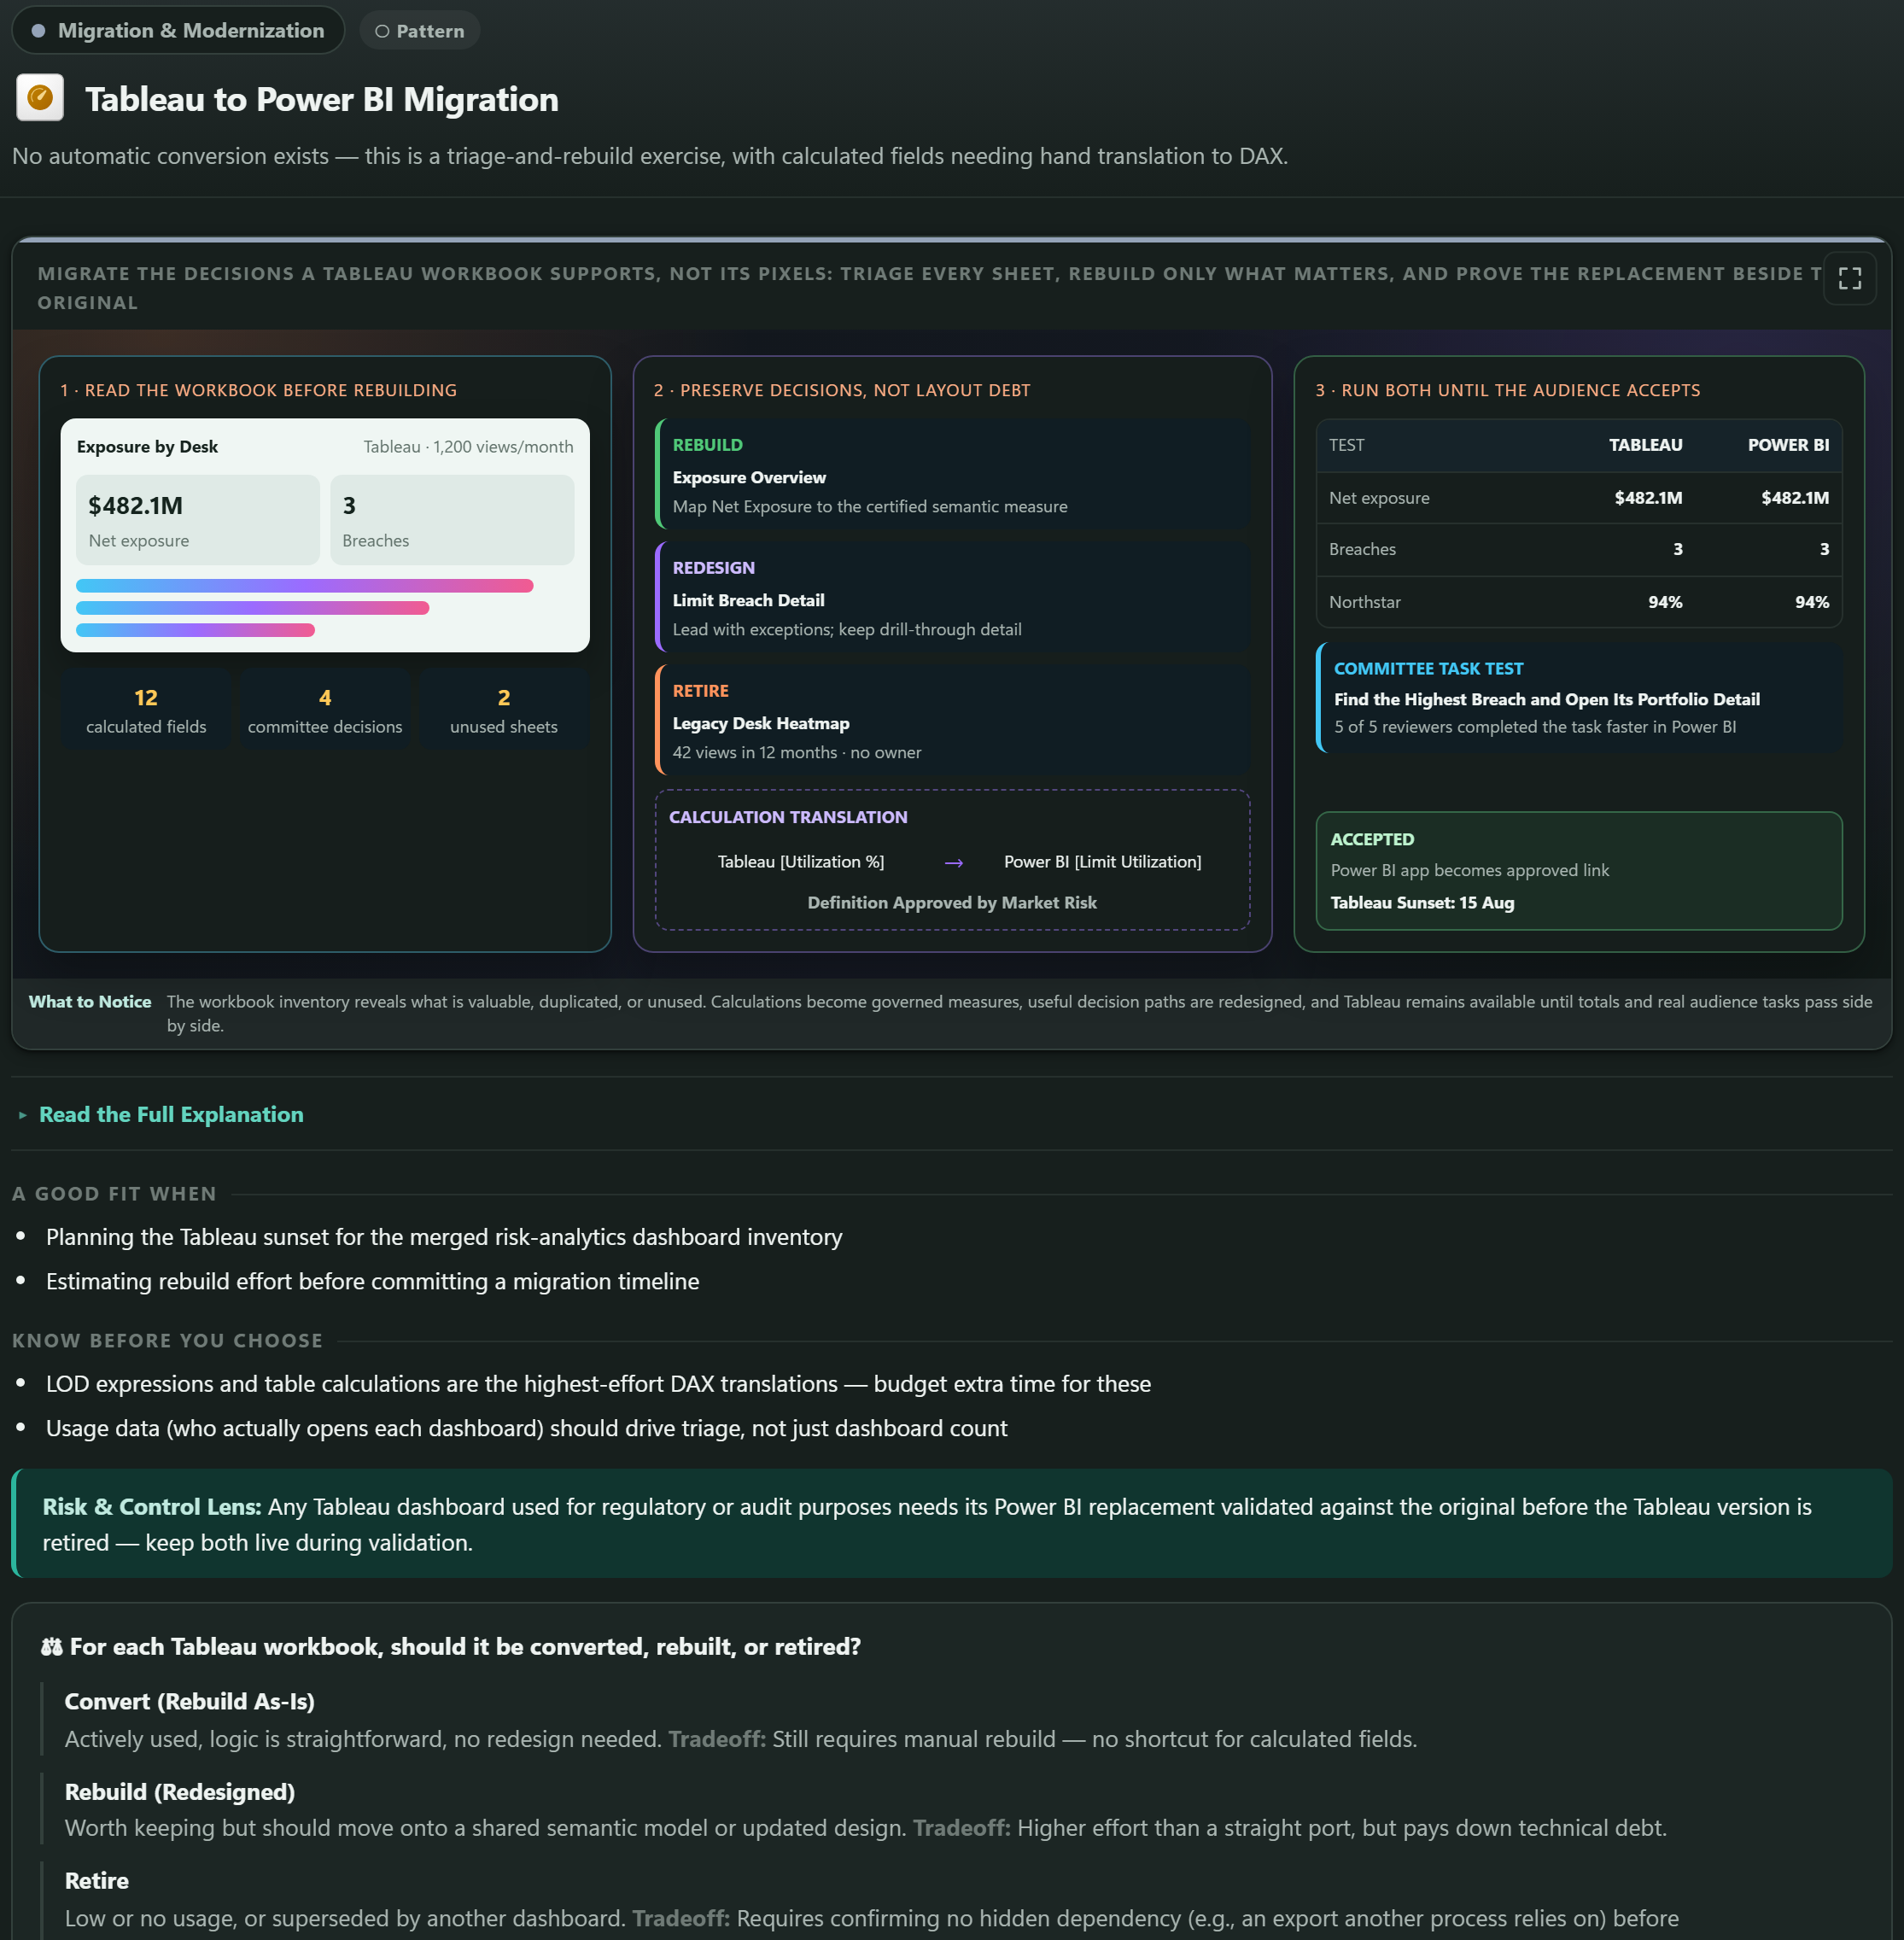Click the Tableau 1,200 views/month label
Image resolution: width=1904 pixels, height=1940 pixels.
coord(468,447)
